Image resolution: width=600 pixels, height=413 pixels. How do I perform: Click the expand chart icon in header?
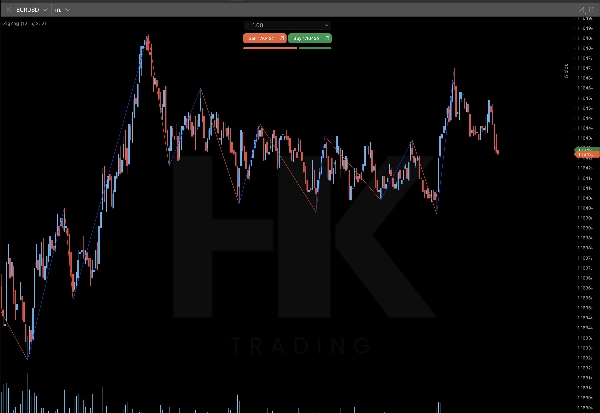(592, 10)
